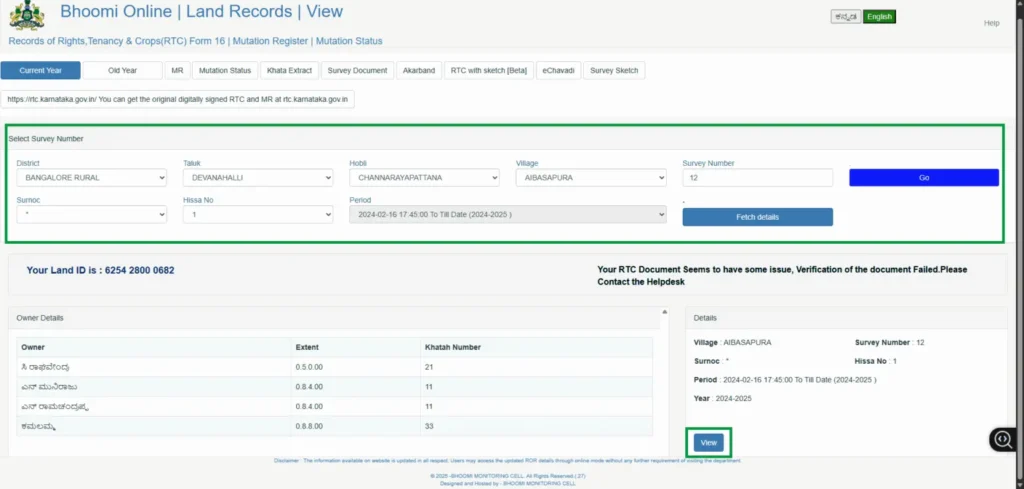Click the Year 2024-2025 detail text
The image size is (1024, 489).
tap(722, 398)
